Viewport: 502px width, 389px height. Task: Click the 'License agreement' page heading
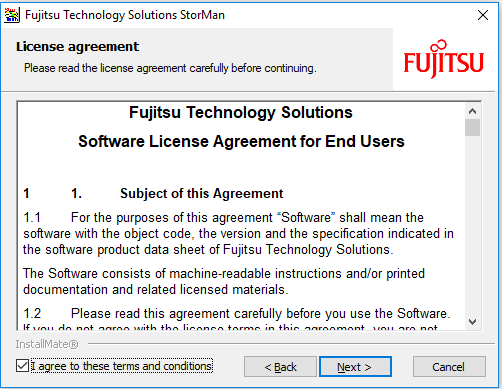(x=77, y=47)
